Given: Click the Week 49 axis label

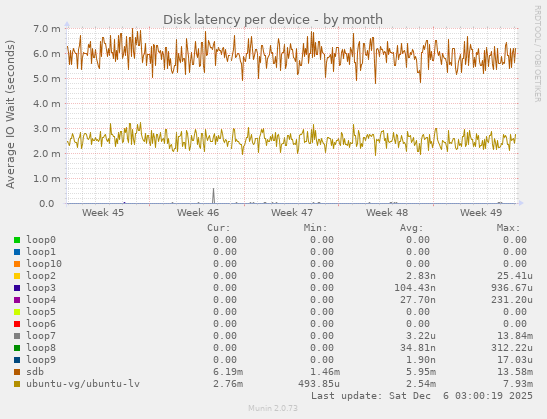Looking at the screenshot, I should pos(481,212).
